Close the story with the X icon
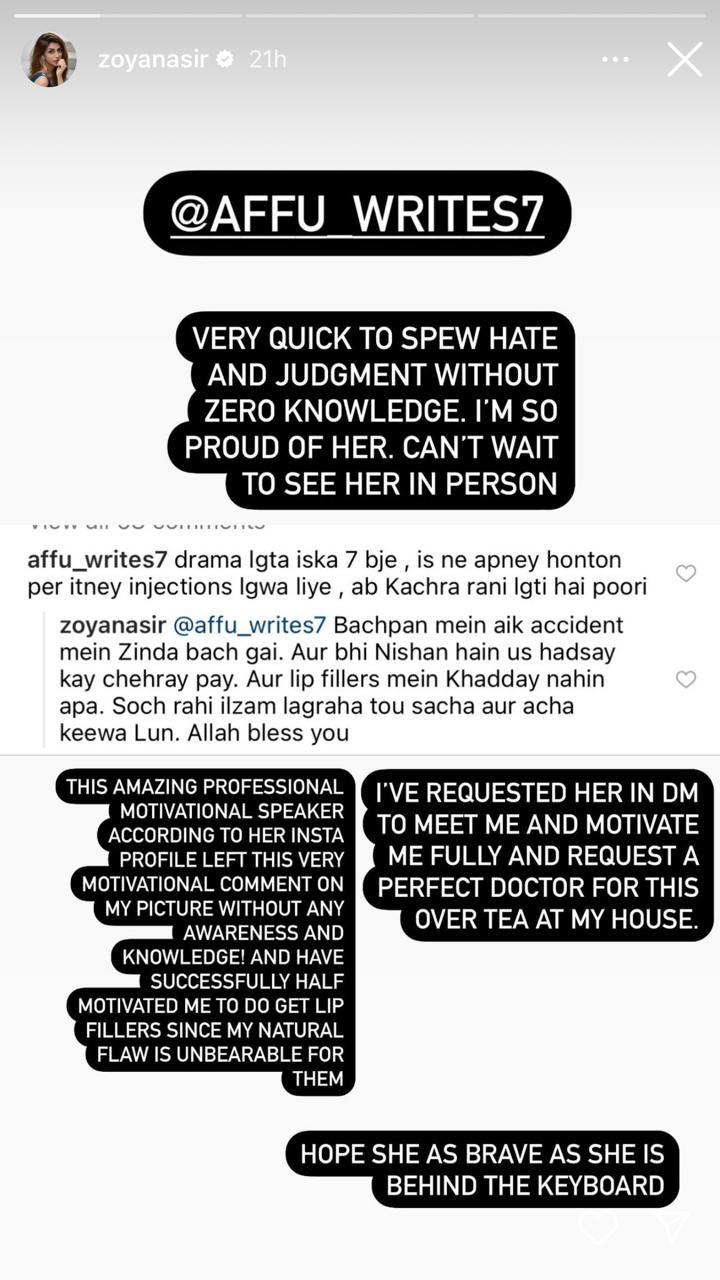The height and width of the screenshot is (1280, 720). 685,60
